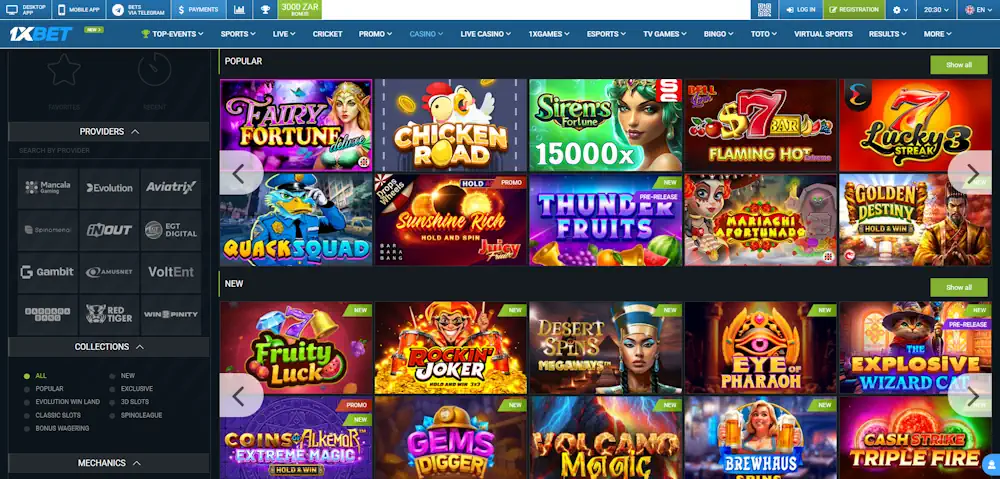
Task: Go to the Cricket menu item
Action: click(x=327, y=34)
